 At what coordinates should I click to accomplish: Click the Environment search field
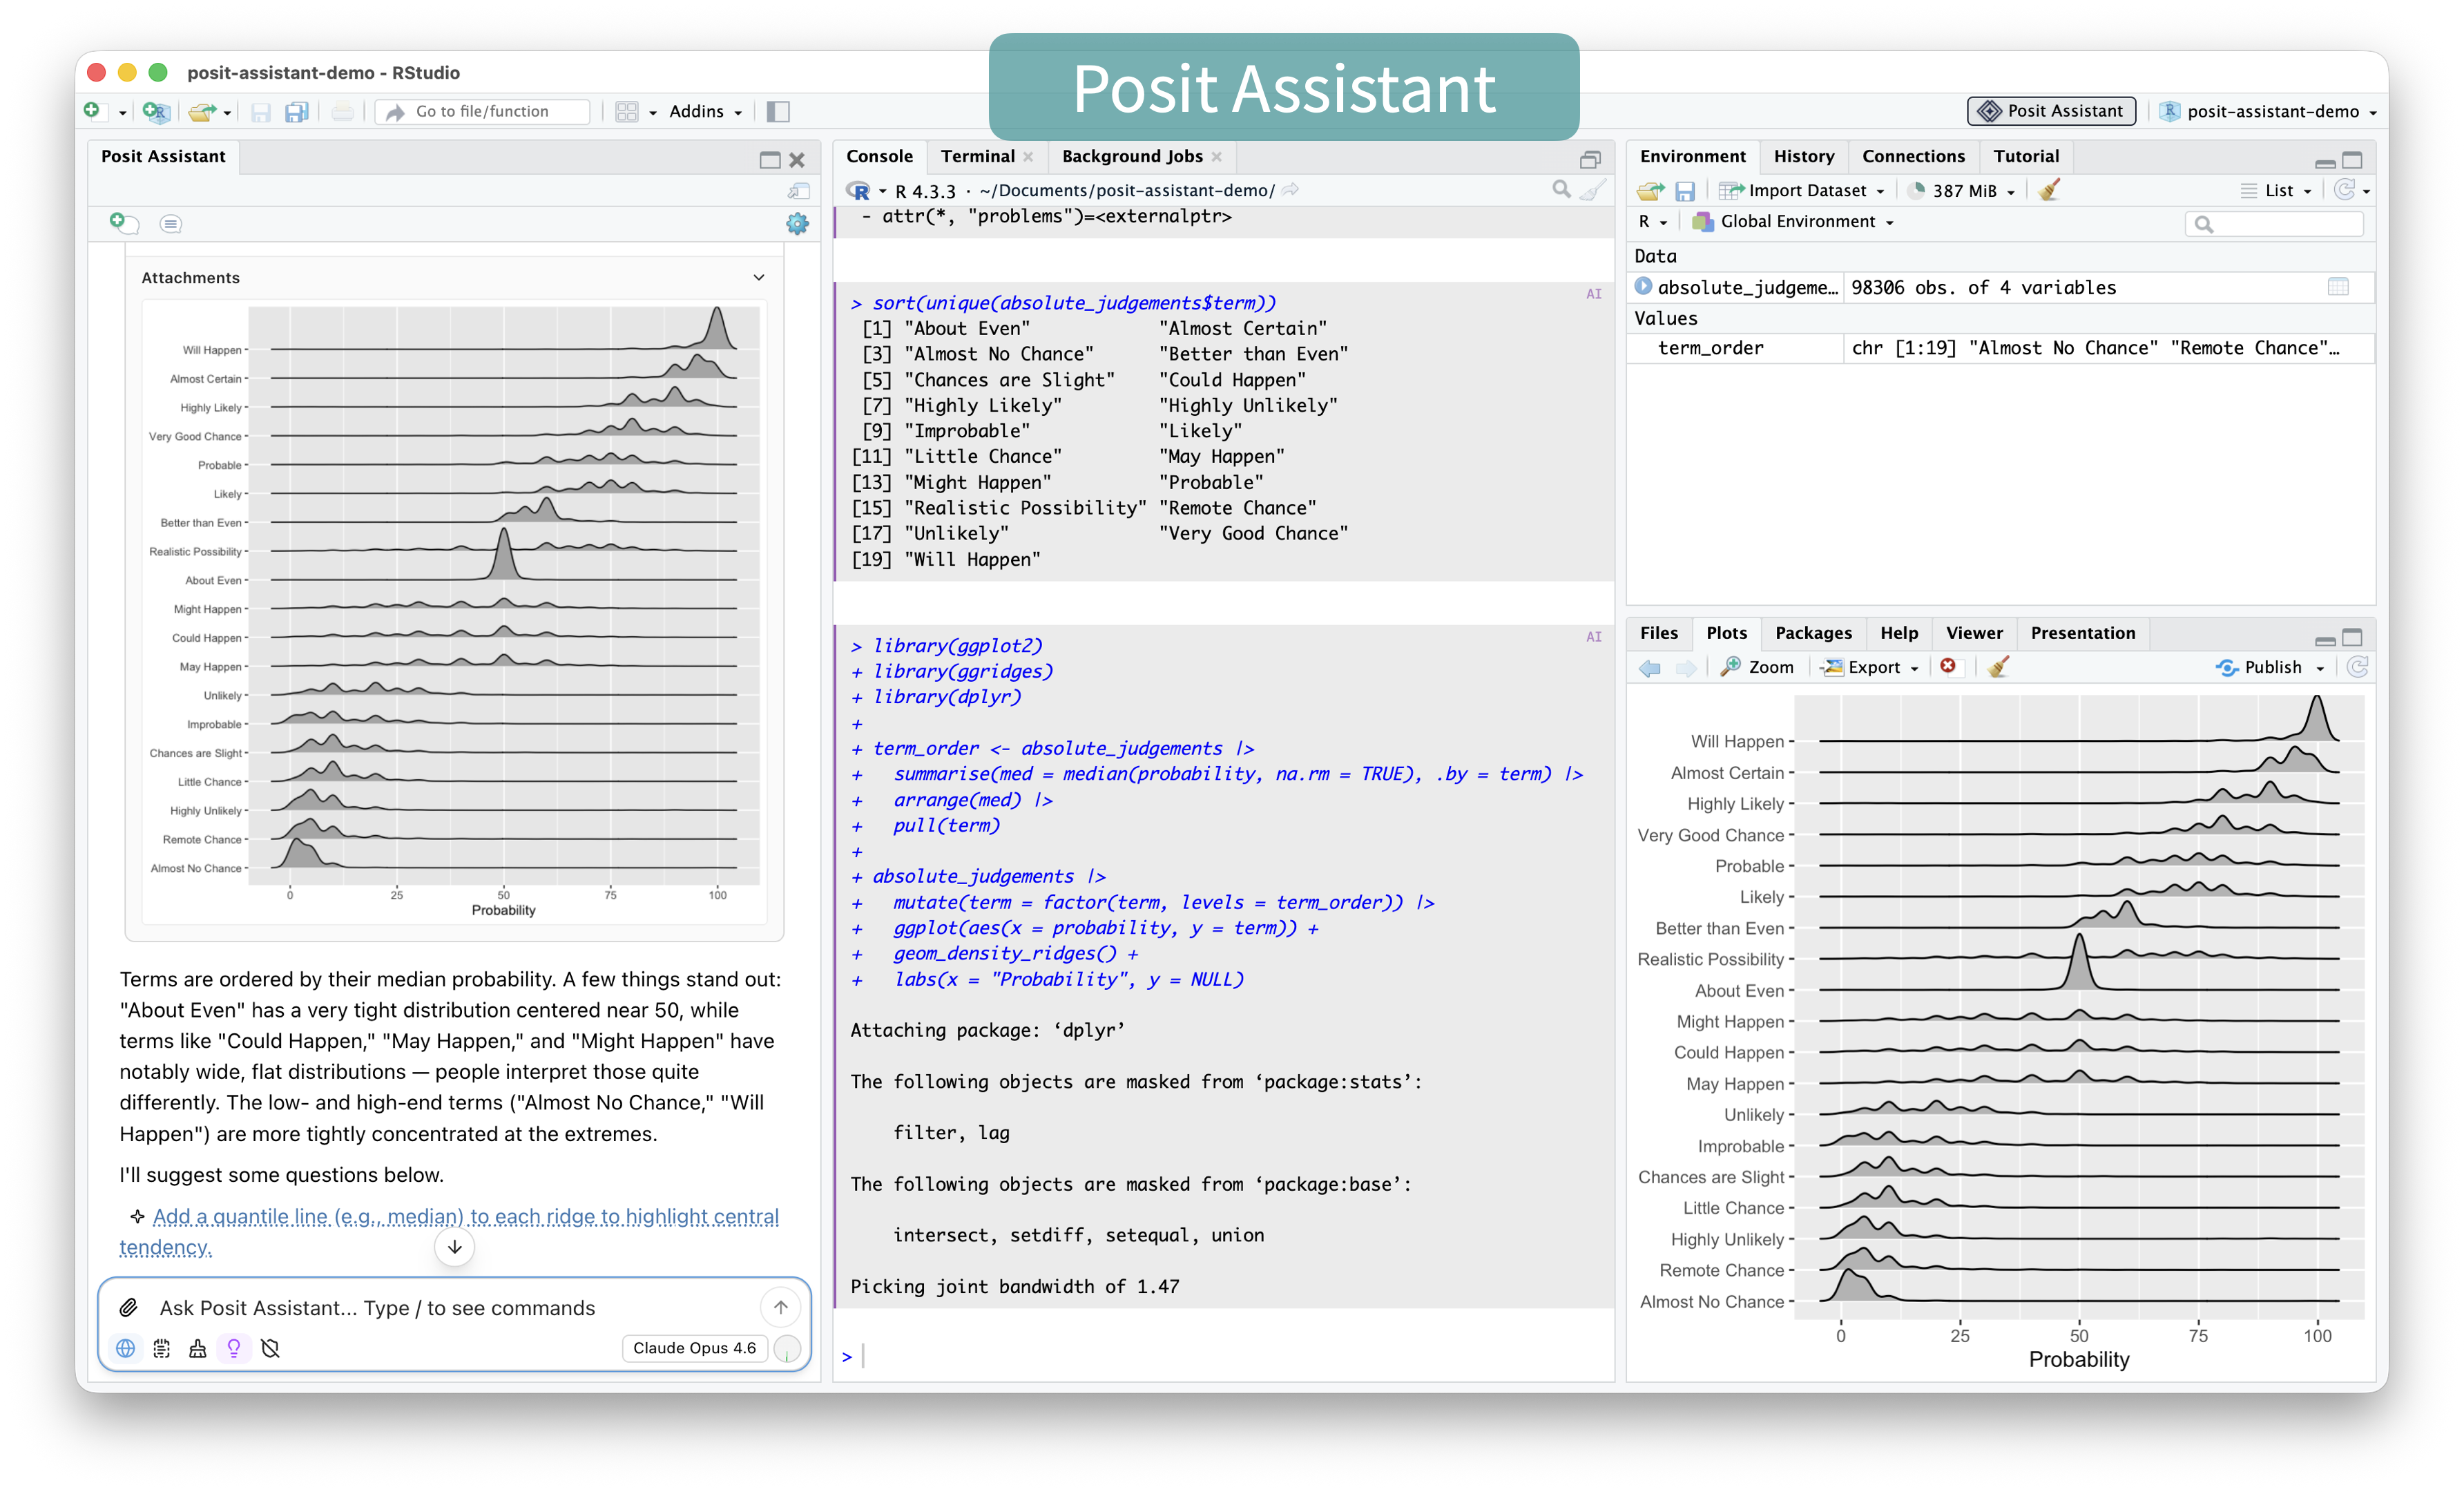pos(2273,223)
